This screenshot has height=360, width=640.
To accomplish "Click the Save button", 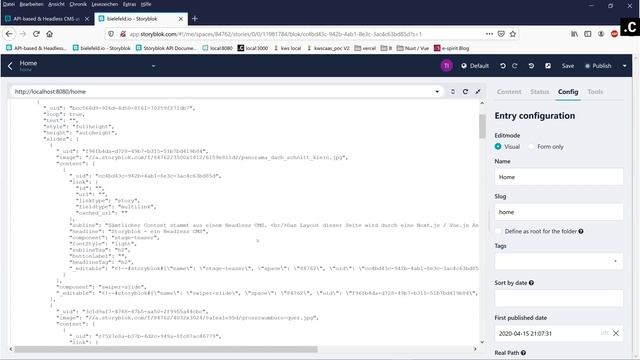I will click(567, 66).
